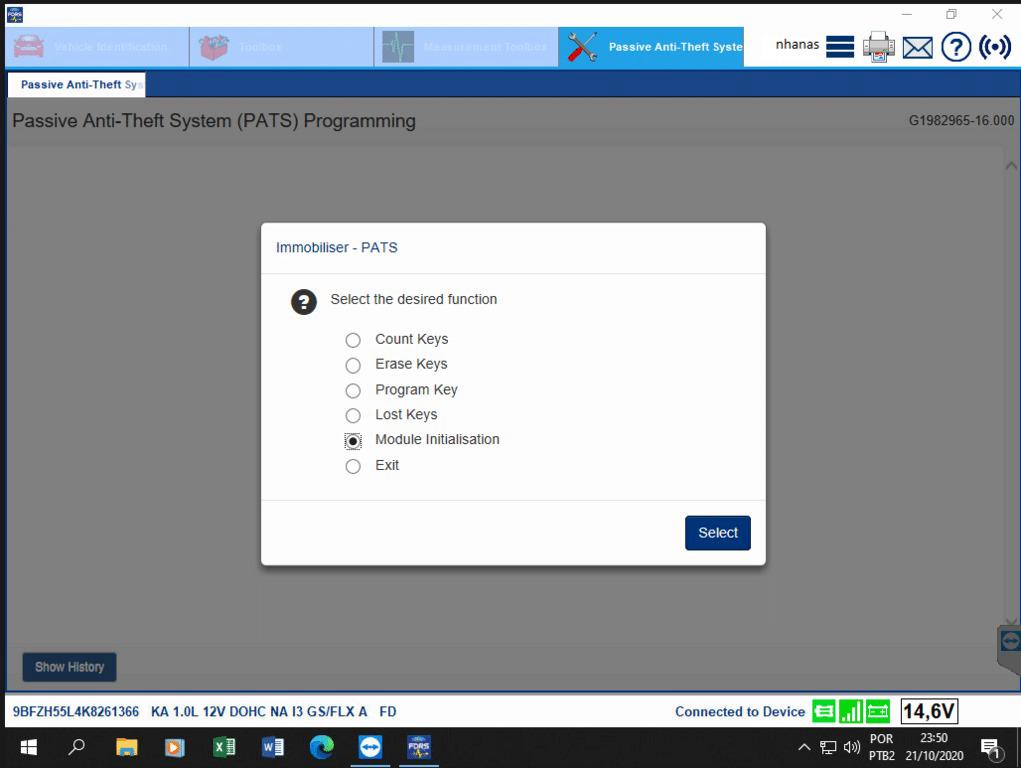Open the envelope mail icon
Image resolution: width=1021 pixels, height=768 pixels.
pos(917,47)
